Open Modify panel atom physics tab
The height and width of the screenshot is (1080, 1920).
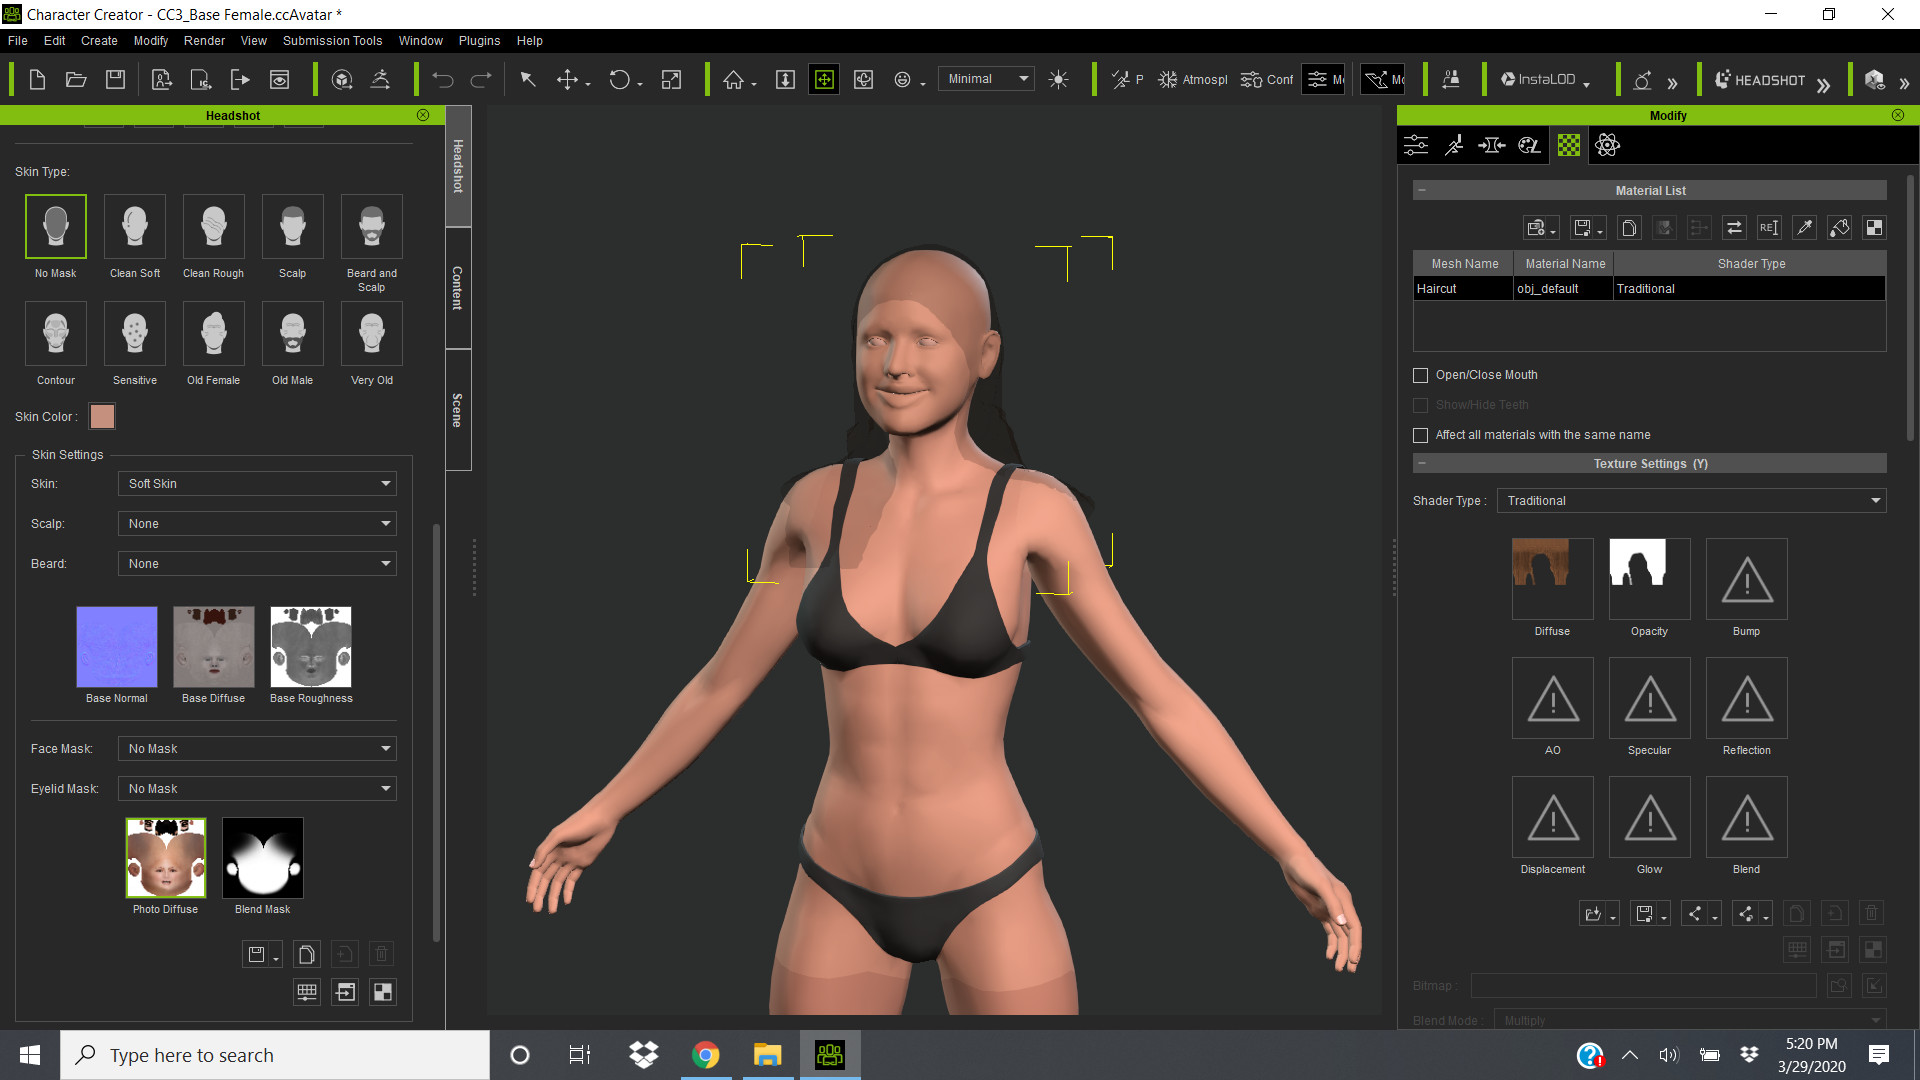tap(1607, 145)
